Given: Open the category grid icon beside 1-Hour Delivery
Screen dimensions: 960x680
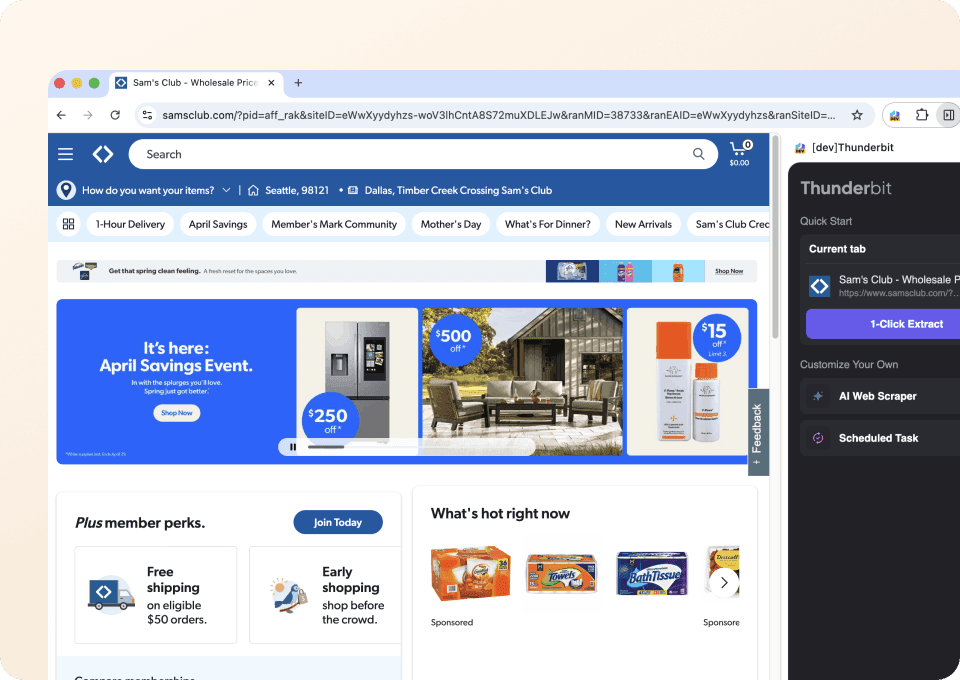Looking at the screenshot, I should tap(68, 224).
